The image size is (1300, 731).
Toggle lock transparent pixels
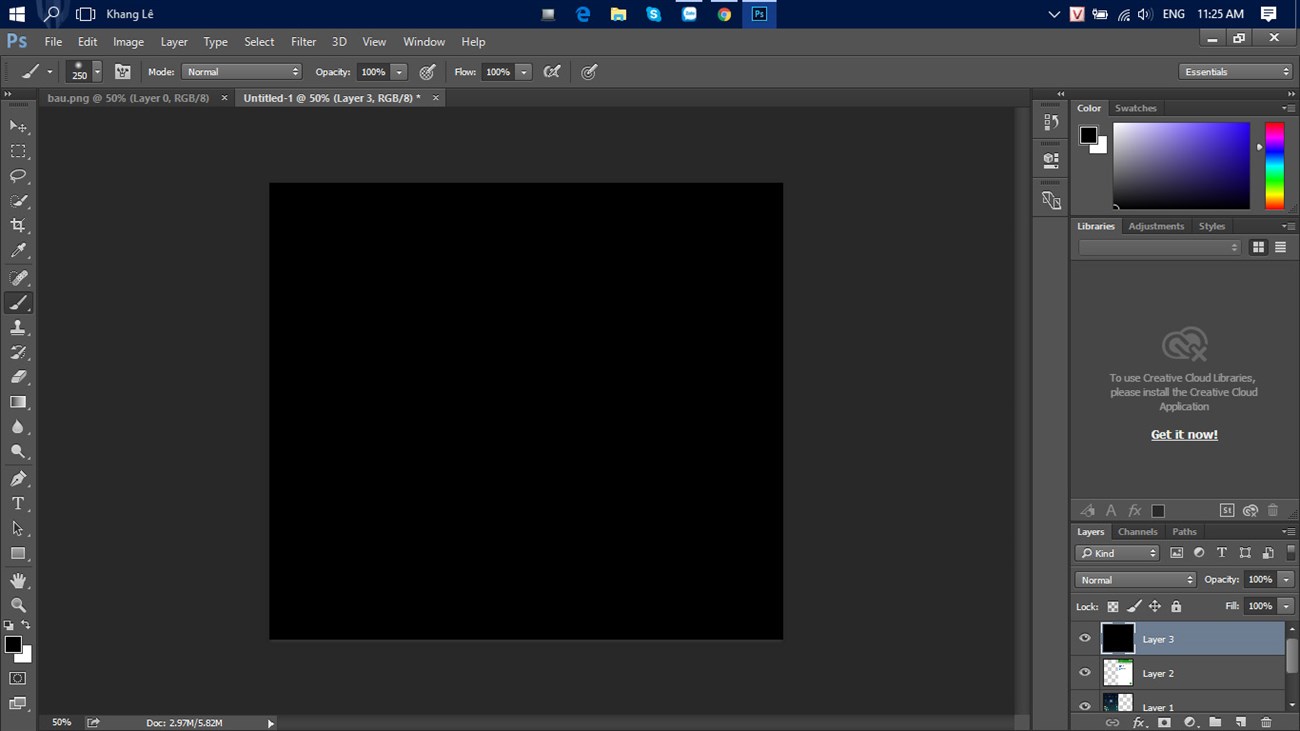coord(1113,607)
